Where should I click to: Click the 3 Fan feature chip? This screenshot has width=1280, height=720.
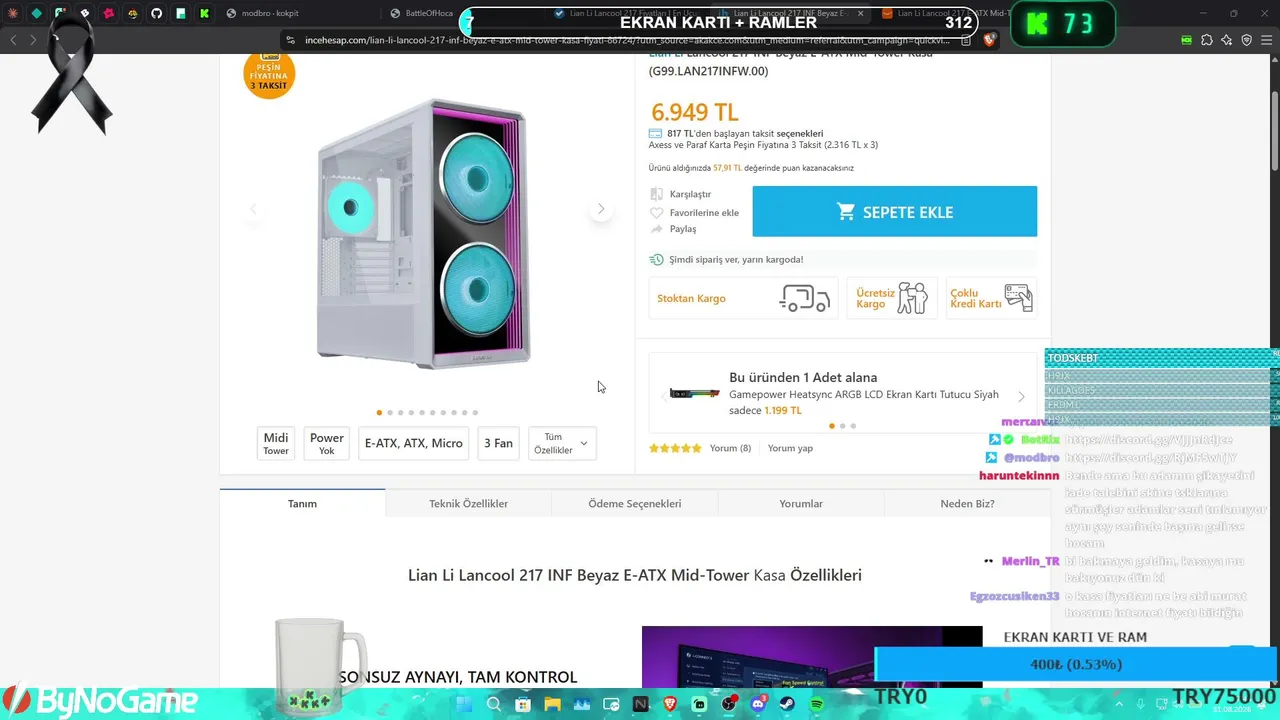498,443
